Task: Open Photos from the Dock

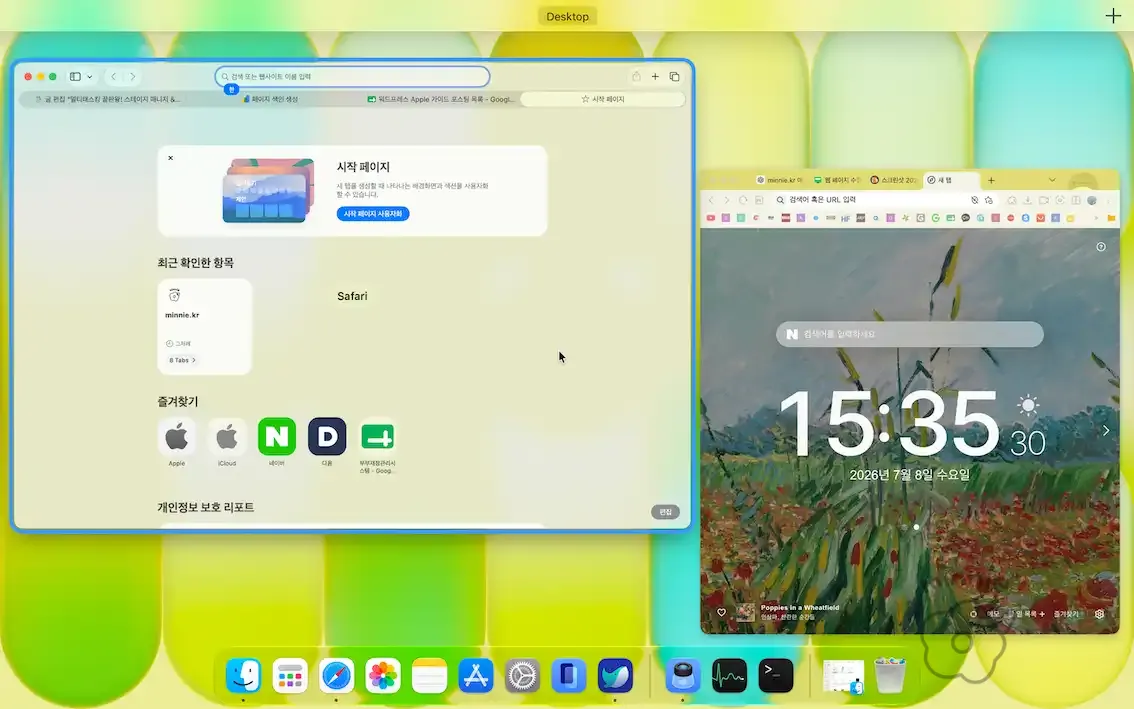Action: [383, 676]
